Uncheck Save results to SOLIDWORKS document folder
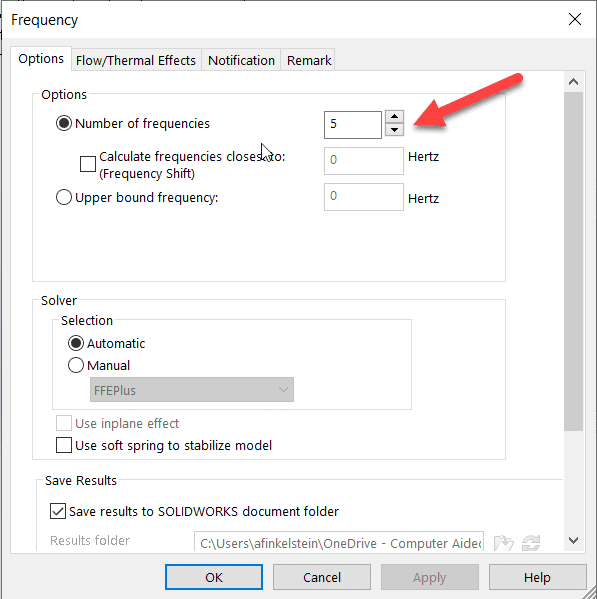Screen dimensions: 597x599 pos(58,511)
